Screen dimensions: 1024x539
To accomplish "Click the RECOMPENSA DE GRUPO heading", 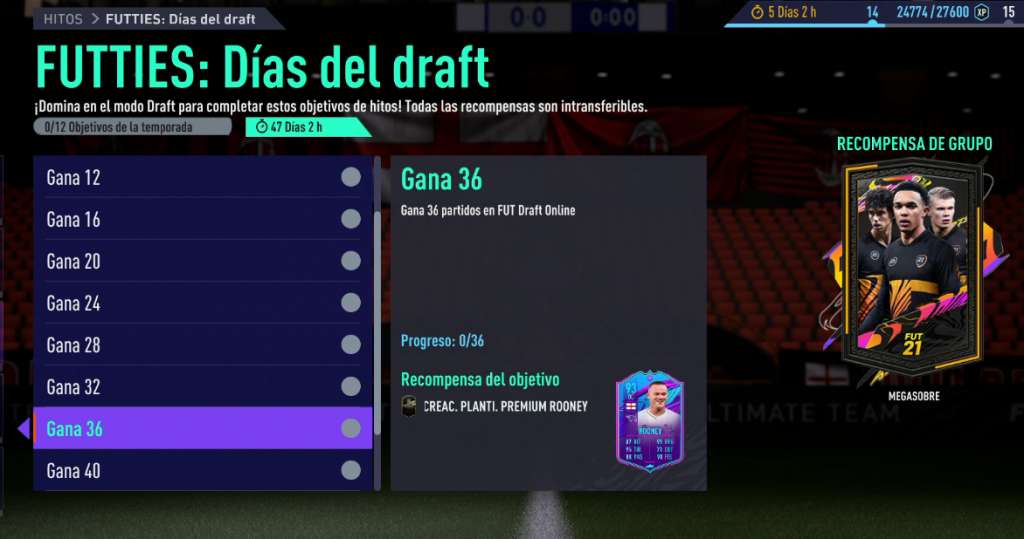I will (x=914, y=144).
